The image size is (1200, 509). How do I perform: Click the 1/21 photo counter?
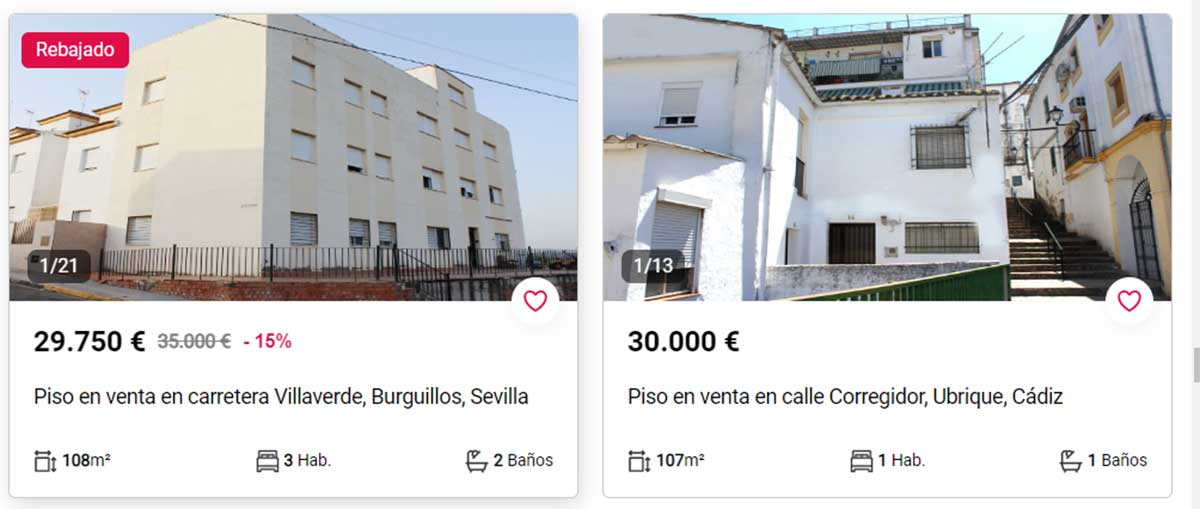pyautogui.click(x=59, y=266)
